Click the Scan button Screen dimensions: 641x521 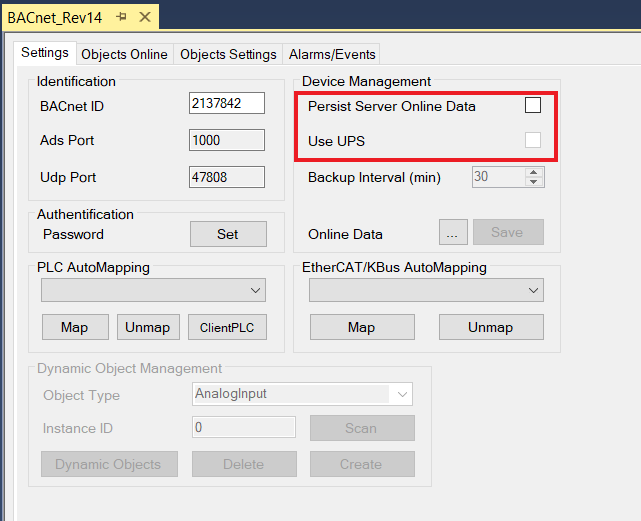click(362, 428)
